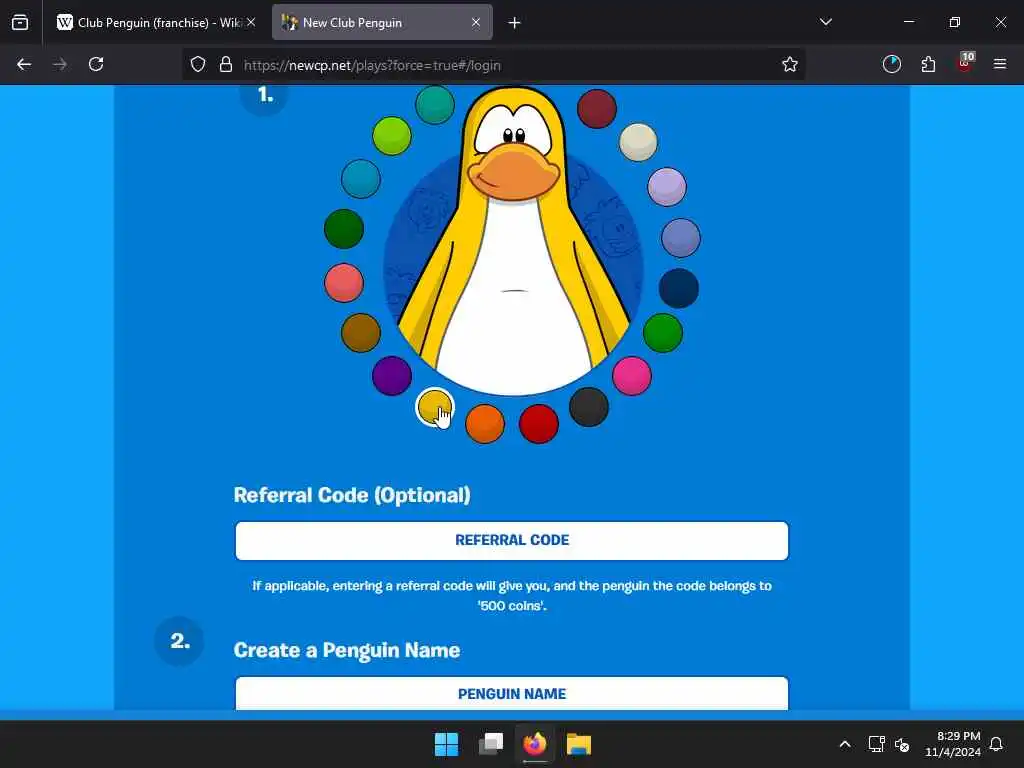This screenshot has width=1024, height=768.
Task: Pick the cream white penguin color
Action: (x=638, y=142)
